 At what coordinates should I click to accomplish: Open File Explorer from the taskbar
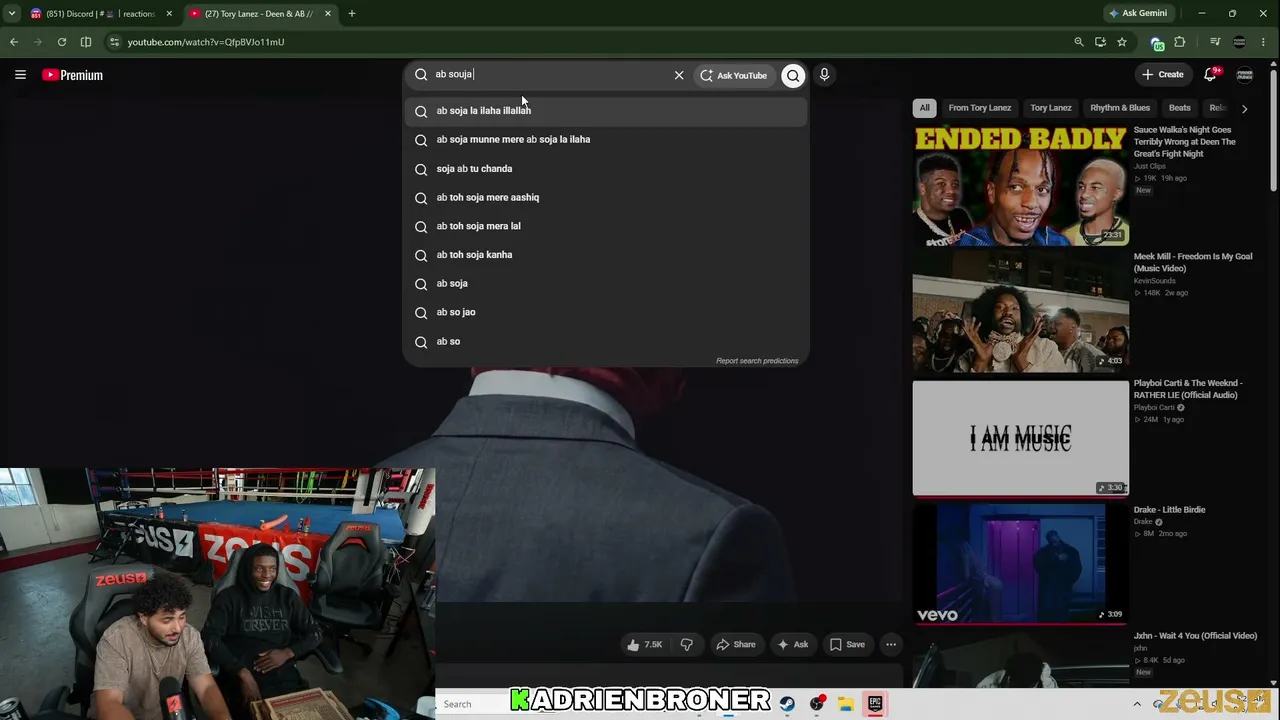pyautogui.click(x=845, y=704)
